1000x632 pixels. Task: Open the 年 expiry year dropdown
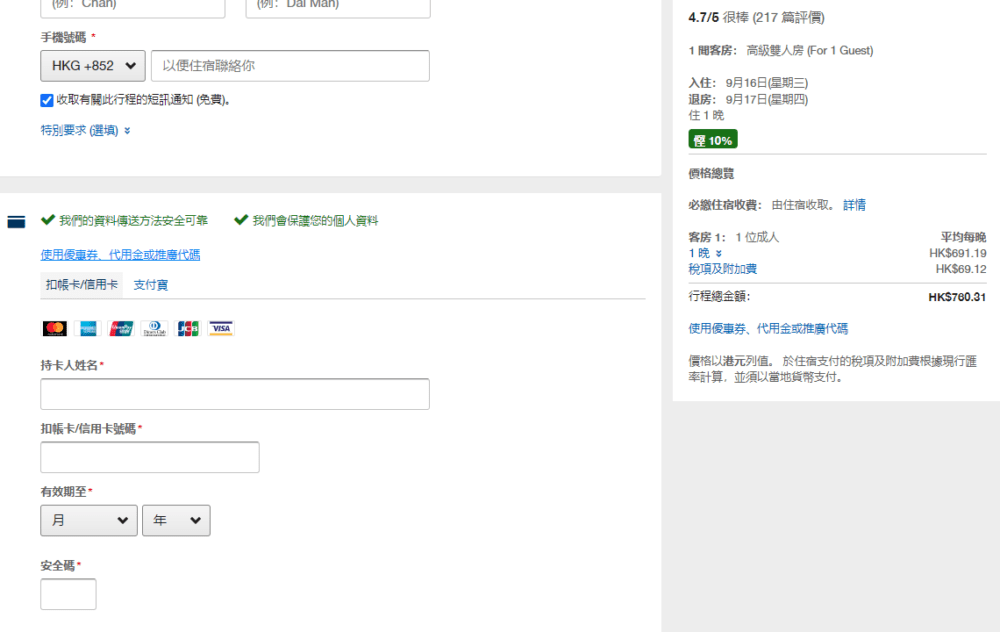tap(176, 520)
